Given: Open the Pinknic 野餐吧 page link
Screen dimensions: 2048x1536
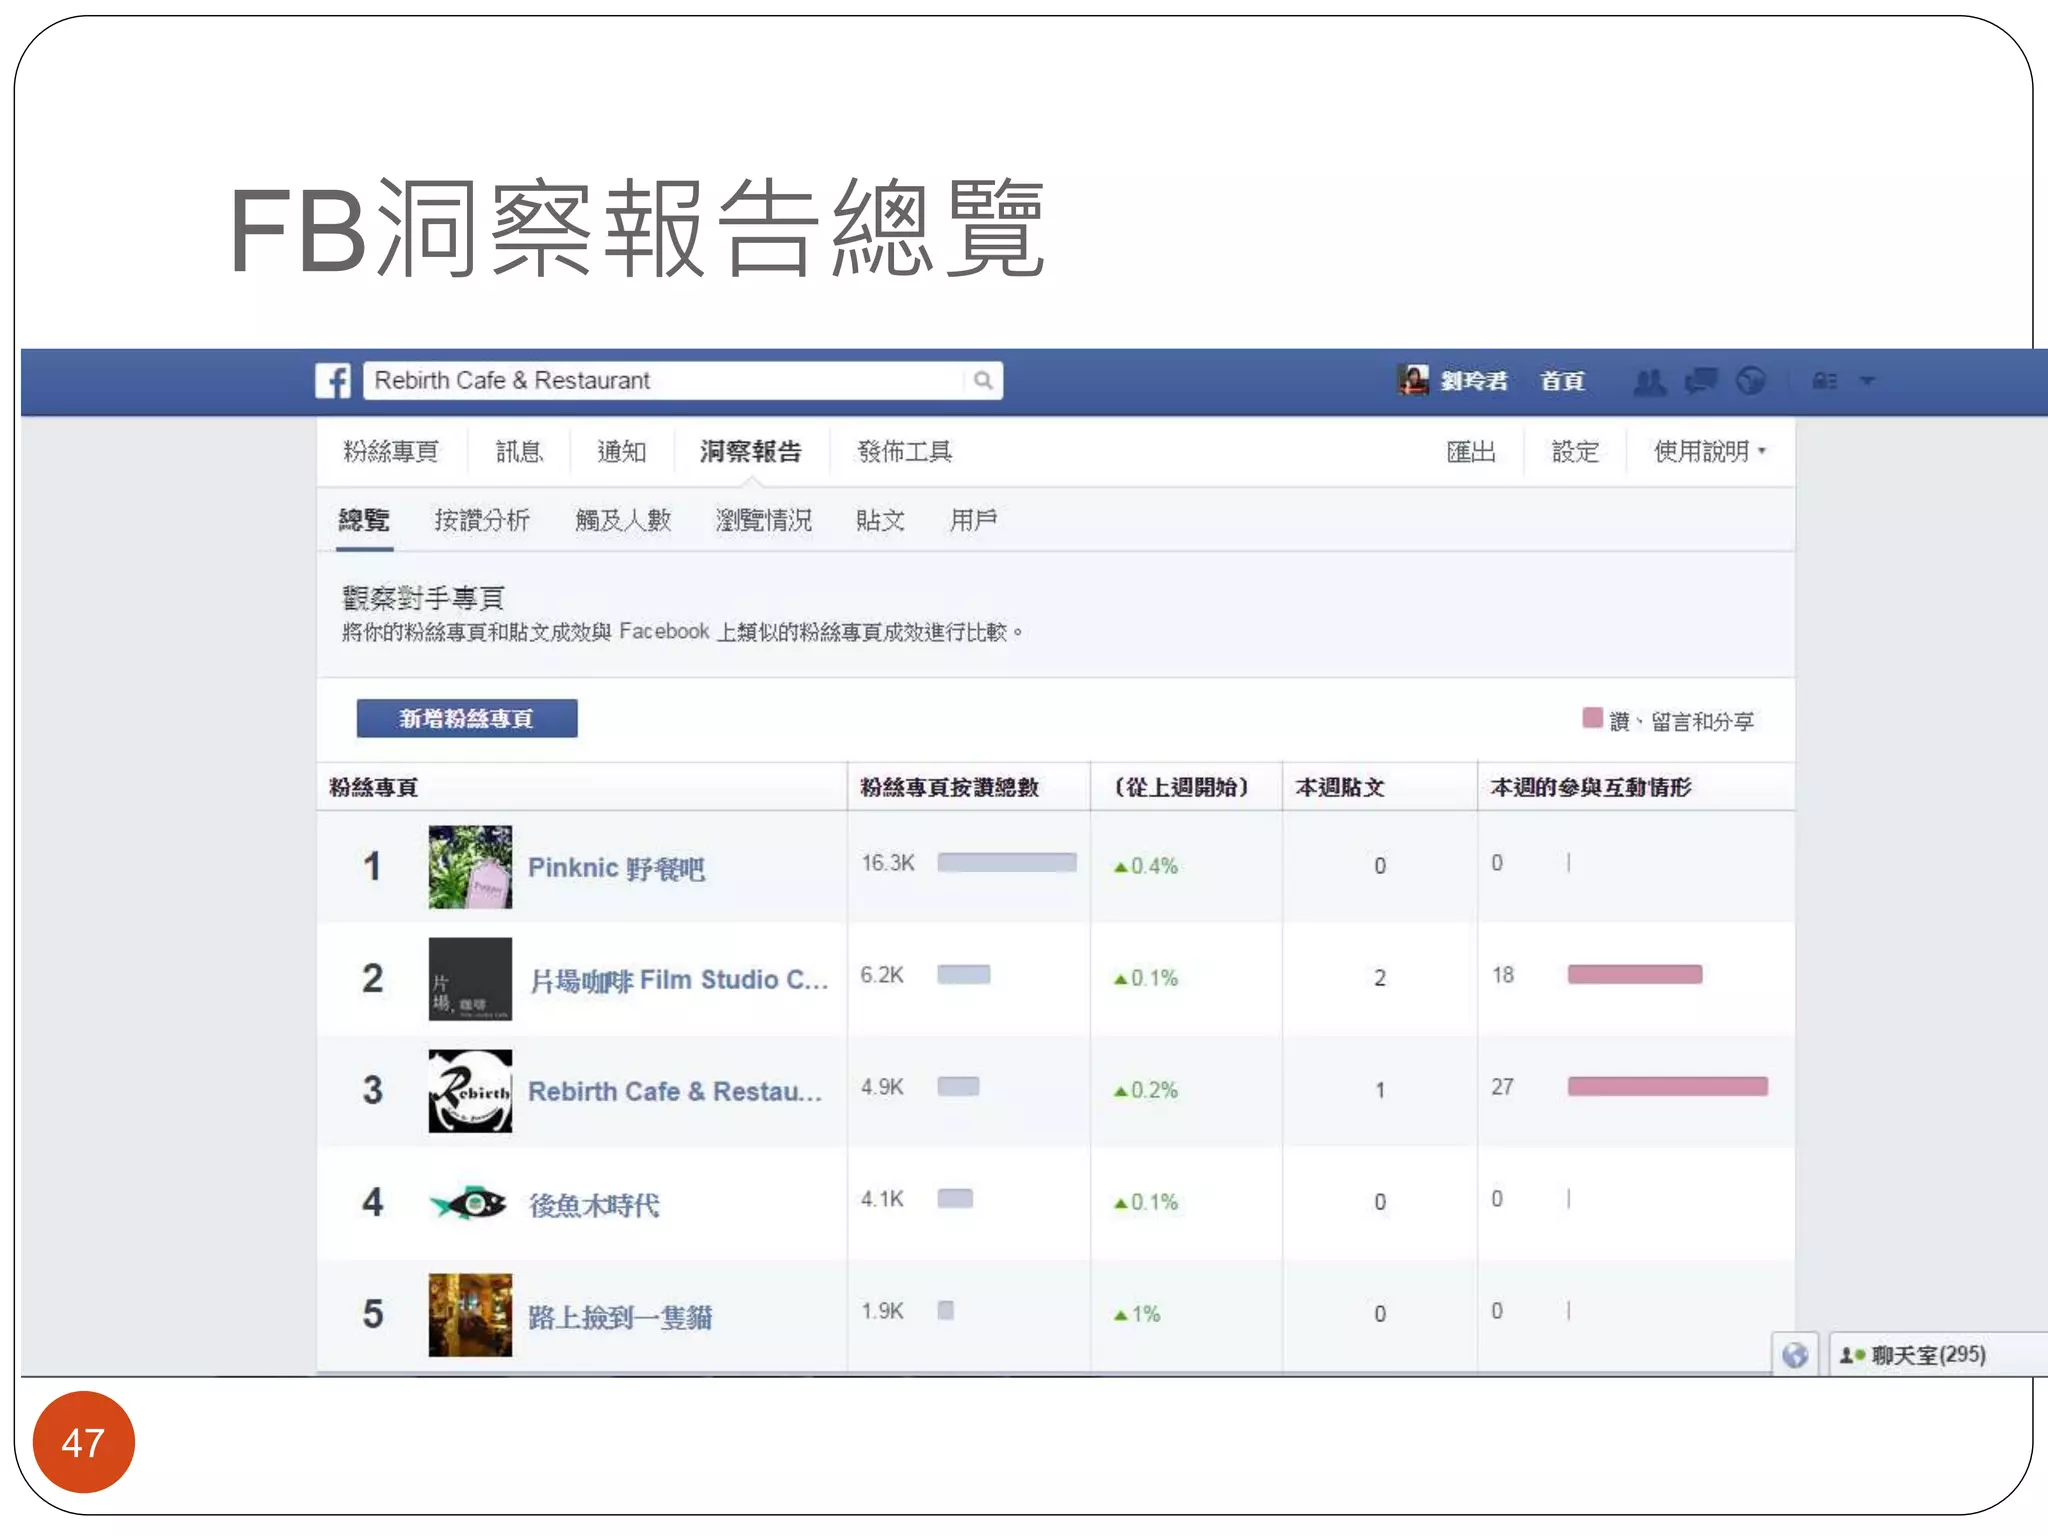Looking at the screenshot, I should tap(616, 868).
